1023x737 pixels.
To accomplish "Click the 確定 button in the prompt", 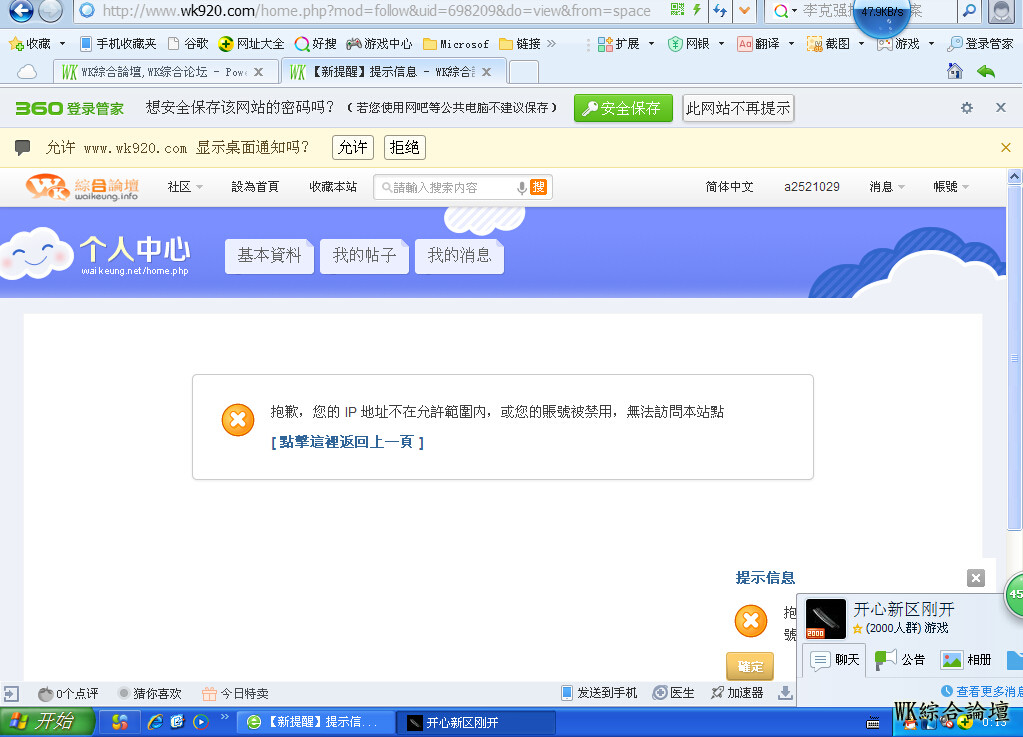I will click(x=750, y=666).
